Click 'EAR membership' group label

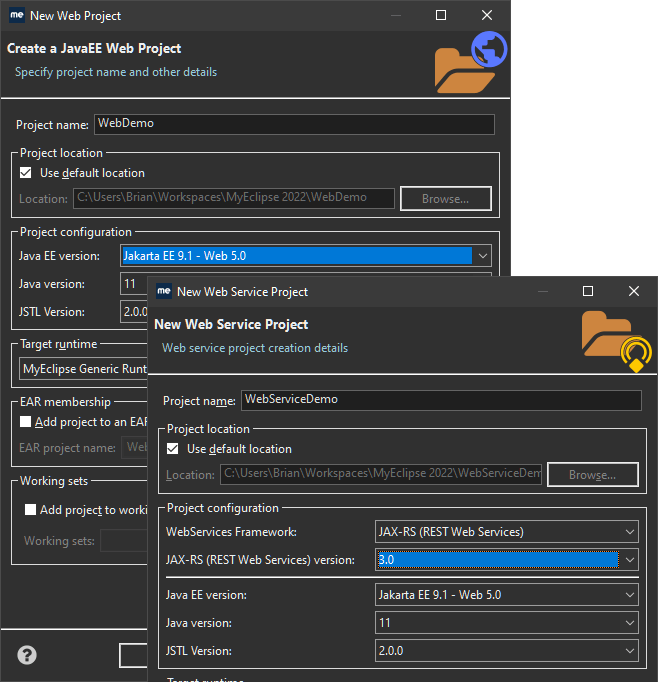click(x=65, y=402)
